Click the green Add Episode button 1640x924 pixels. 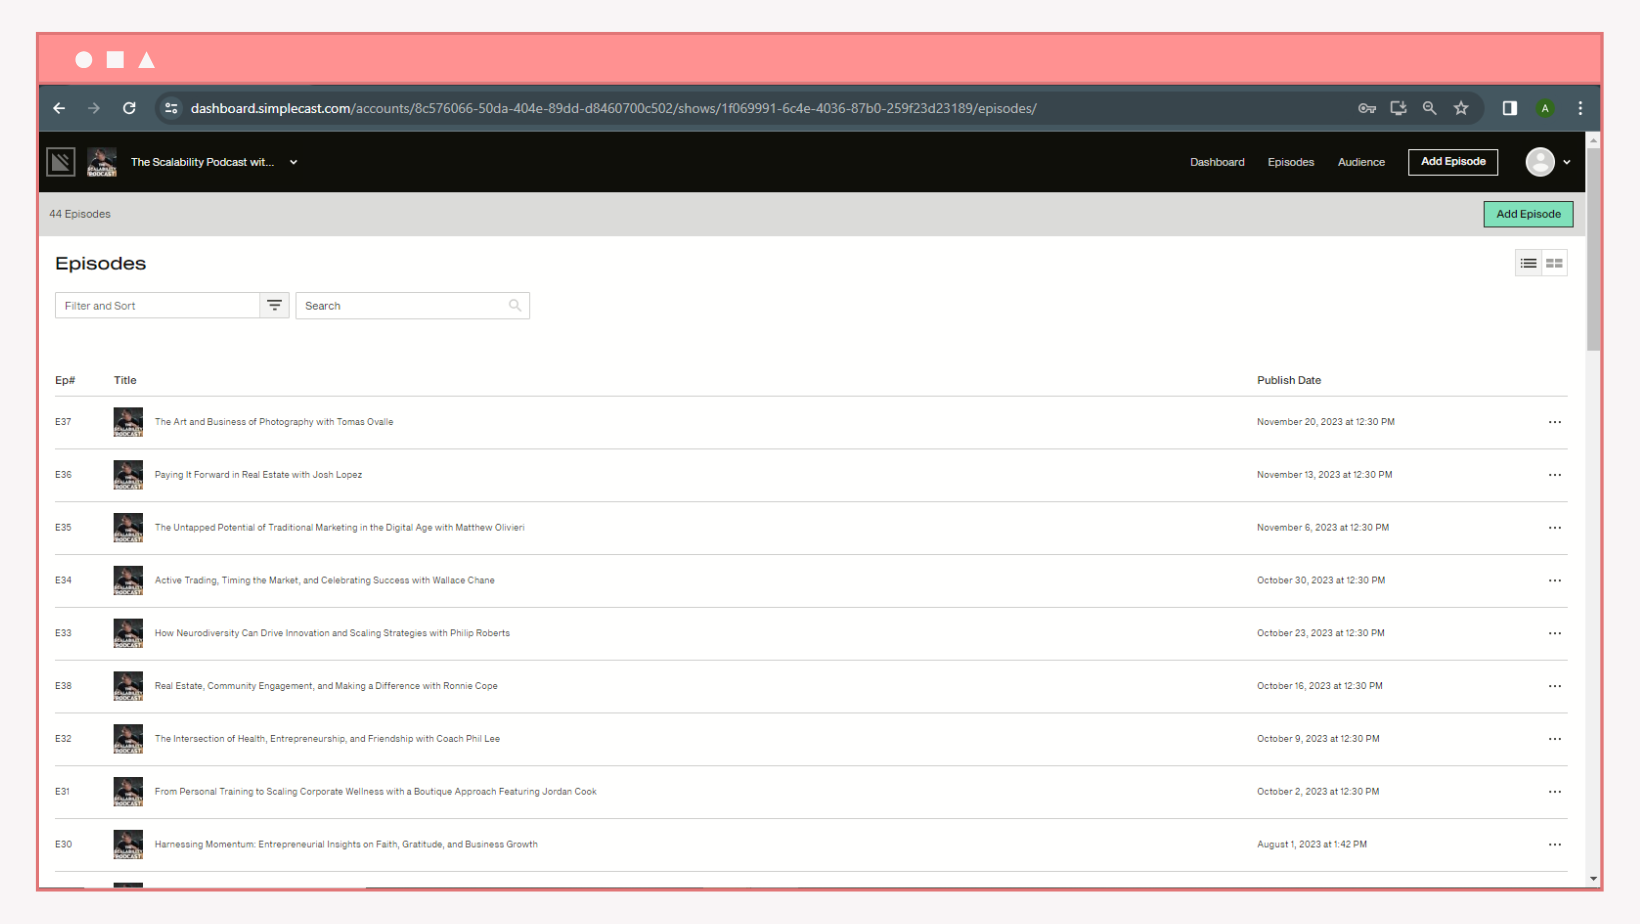coord(1528,214)
